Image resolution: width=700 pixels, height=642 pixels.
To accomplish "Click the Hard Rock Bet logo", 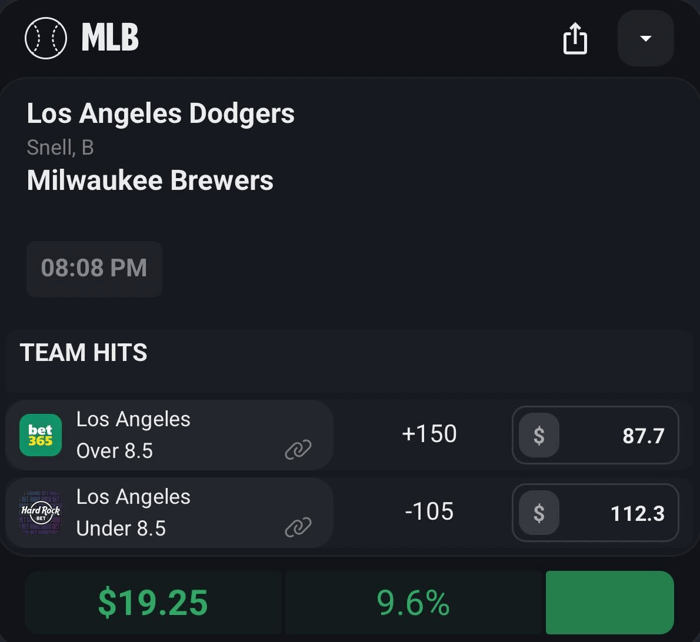I will [x=41, y=512].
